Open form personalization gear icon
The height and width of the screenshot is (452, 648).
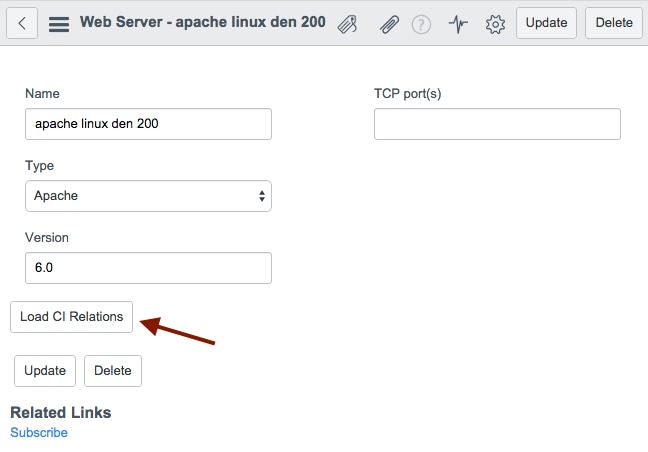(x=495, y=24)
